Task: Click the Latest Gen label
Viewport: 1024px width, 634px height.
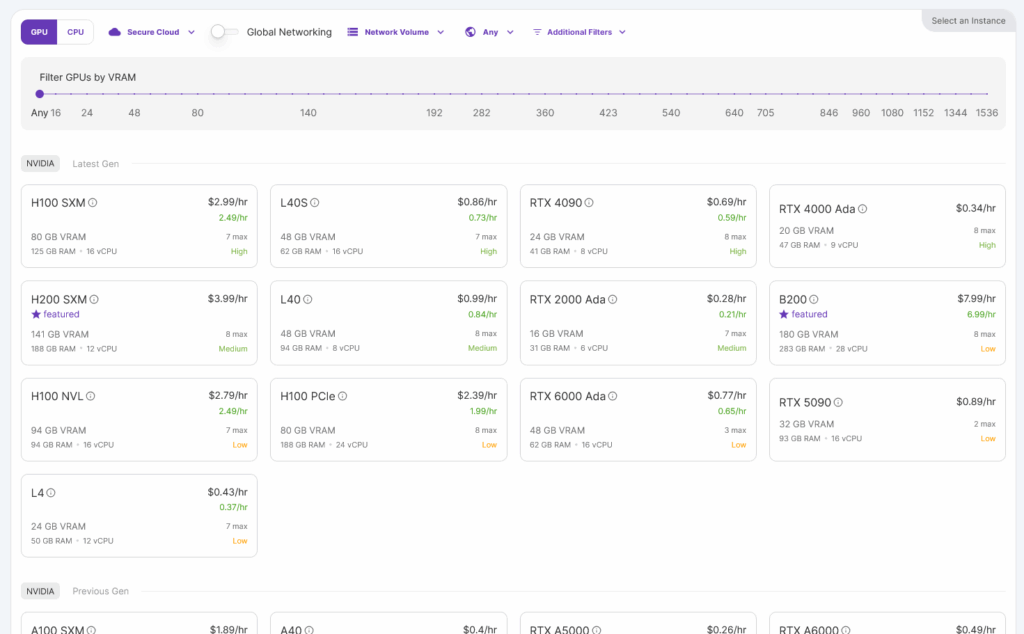Action: pos(95,163)
